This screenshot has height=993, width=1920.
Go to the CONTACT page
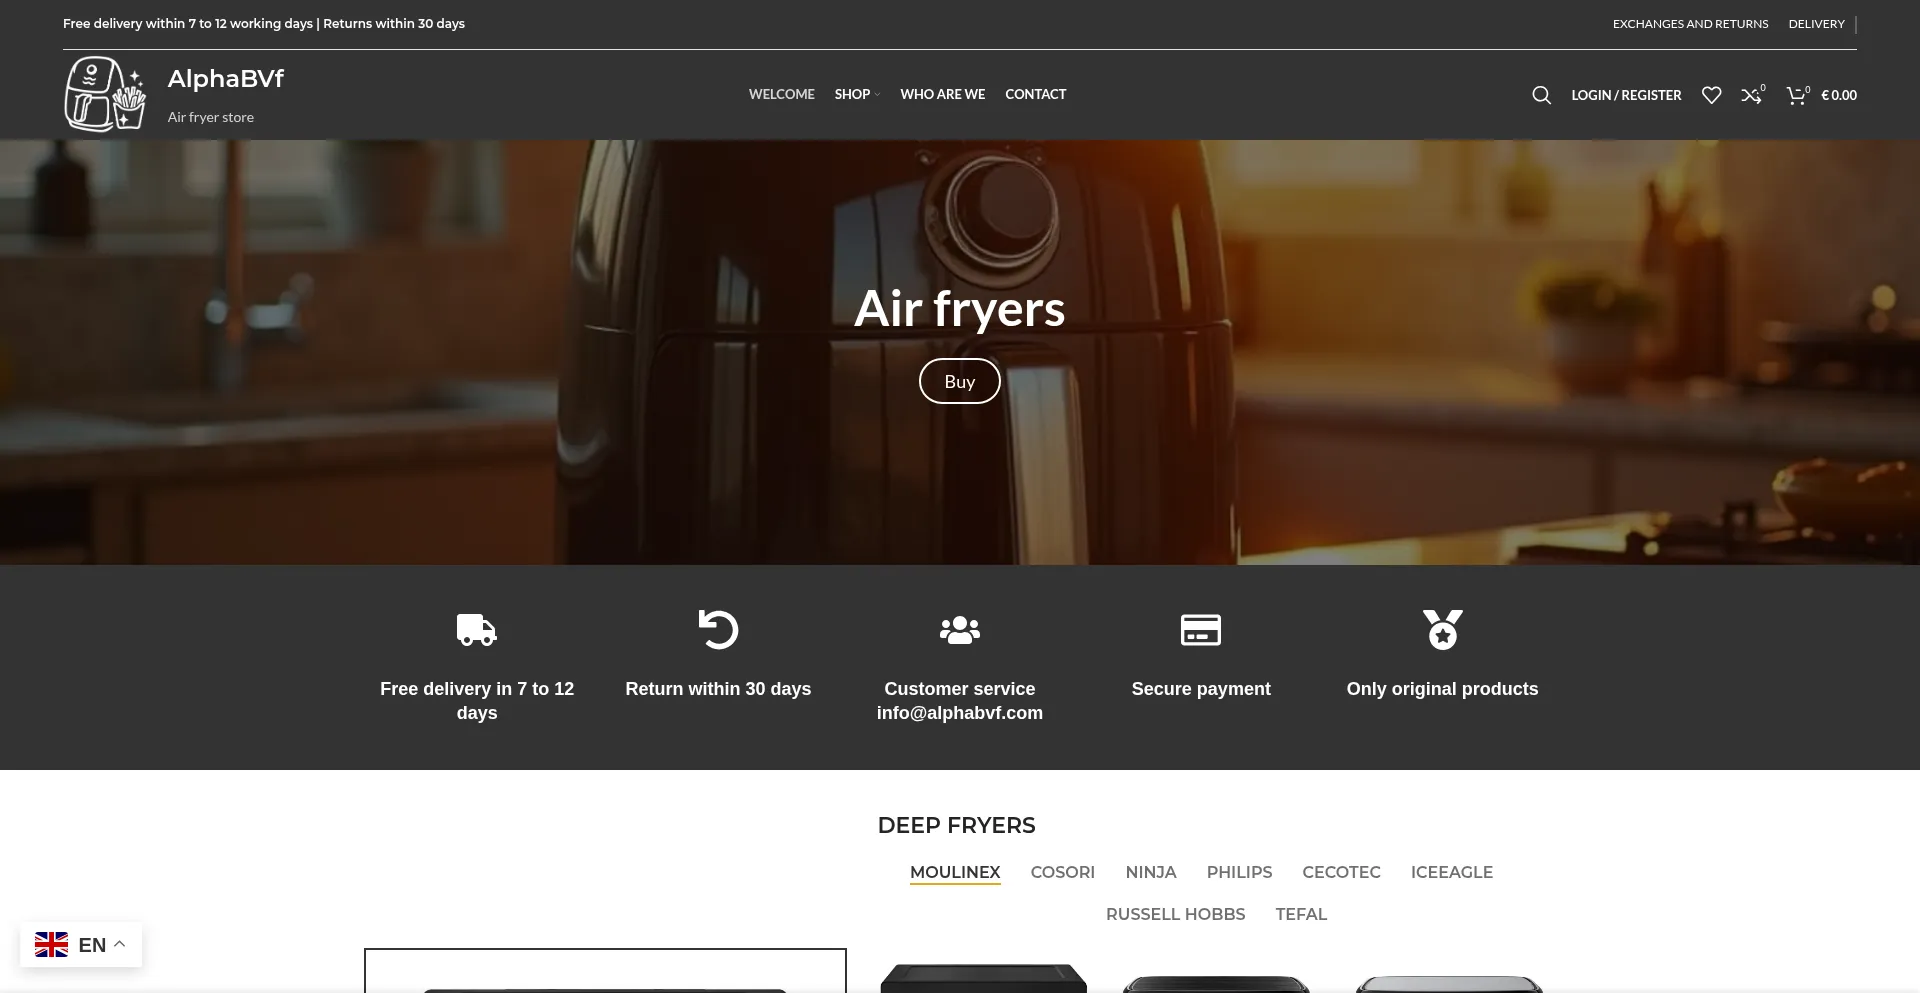click(x=1035, y=94)
